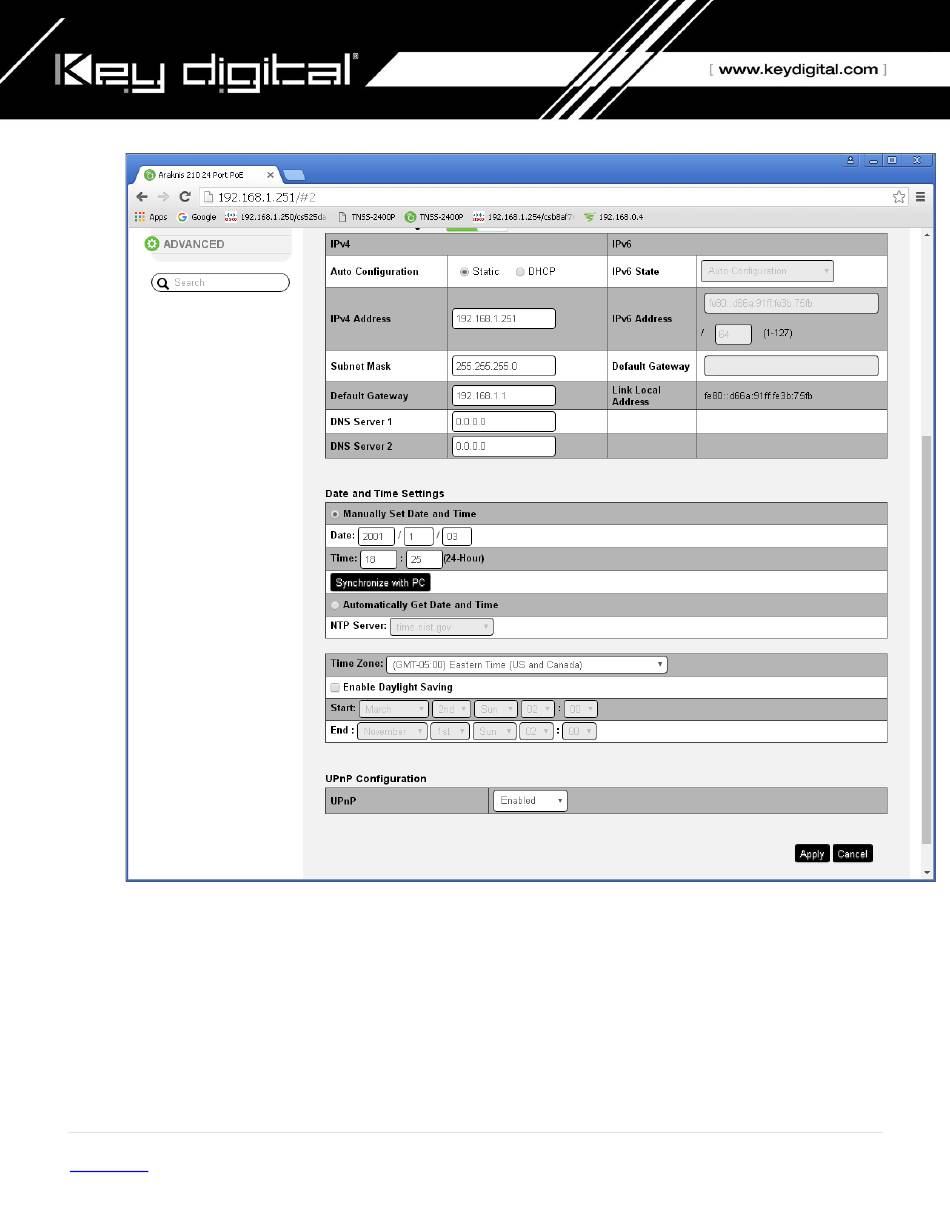Screen dimensions: 950x1229
Task: Click the IPv6 Address field
Action: 791,303
